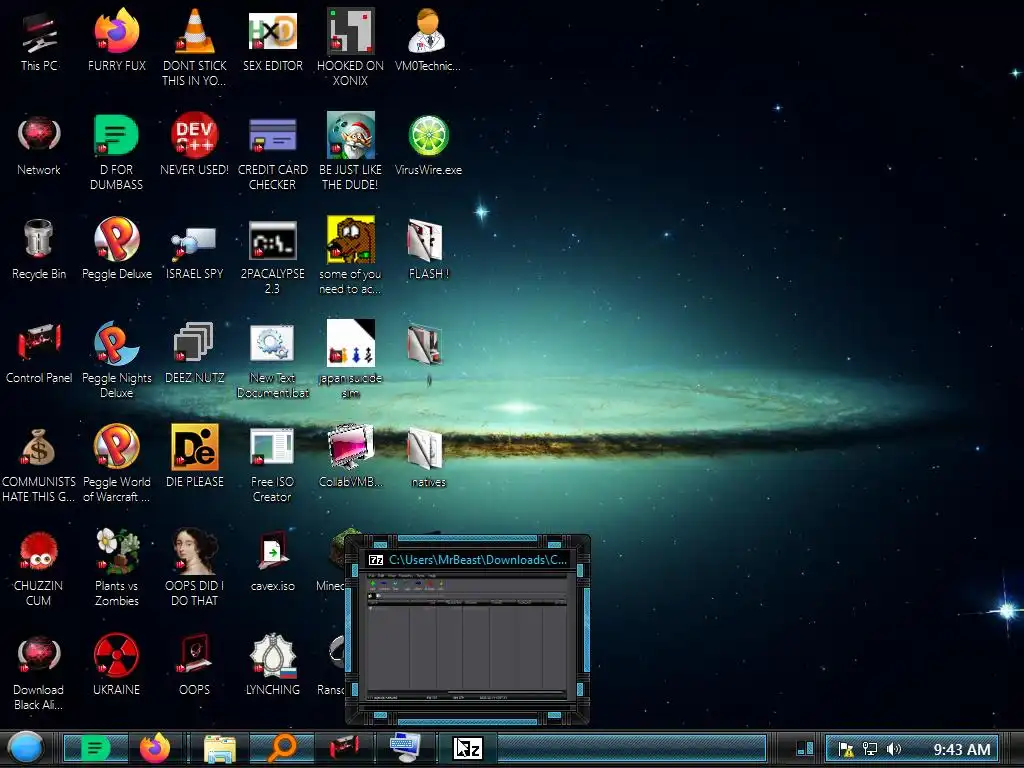Click the network status tray icon
The height and width of the screenshot is (768, 1024).
[x=870, y=749]
